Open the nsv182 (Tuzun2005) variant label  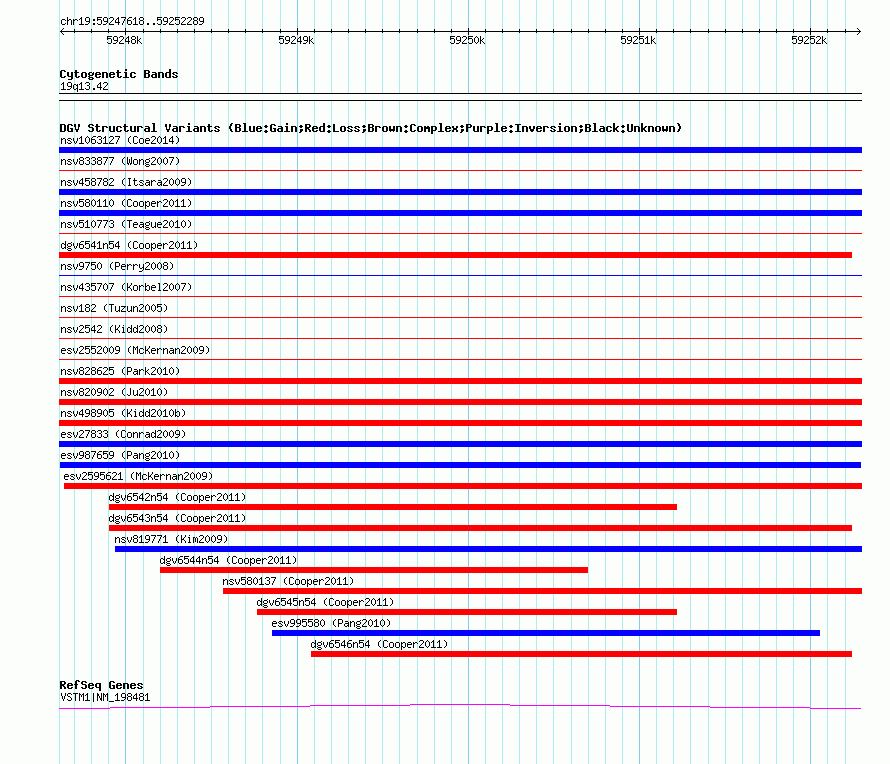114,308
